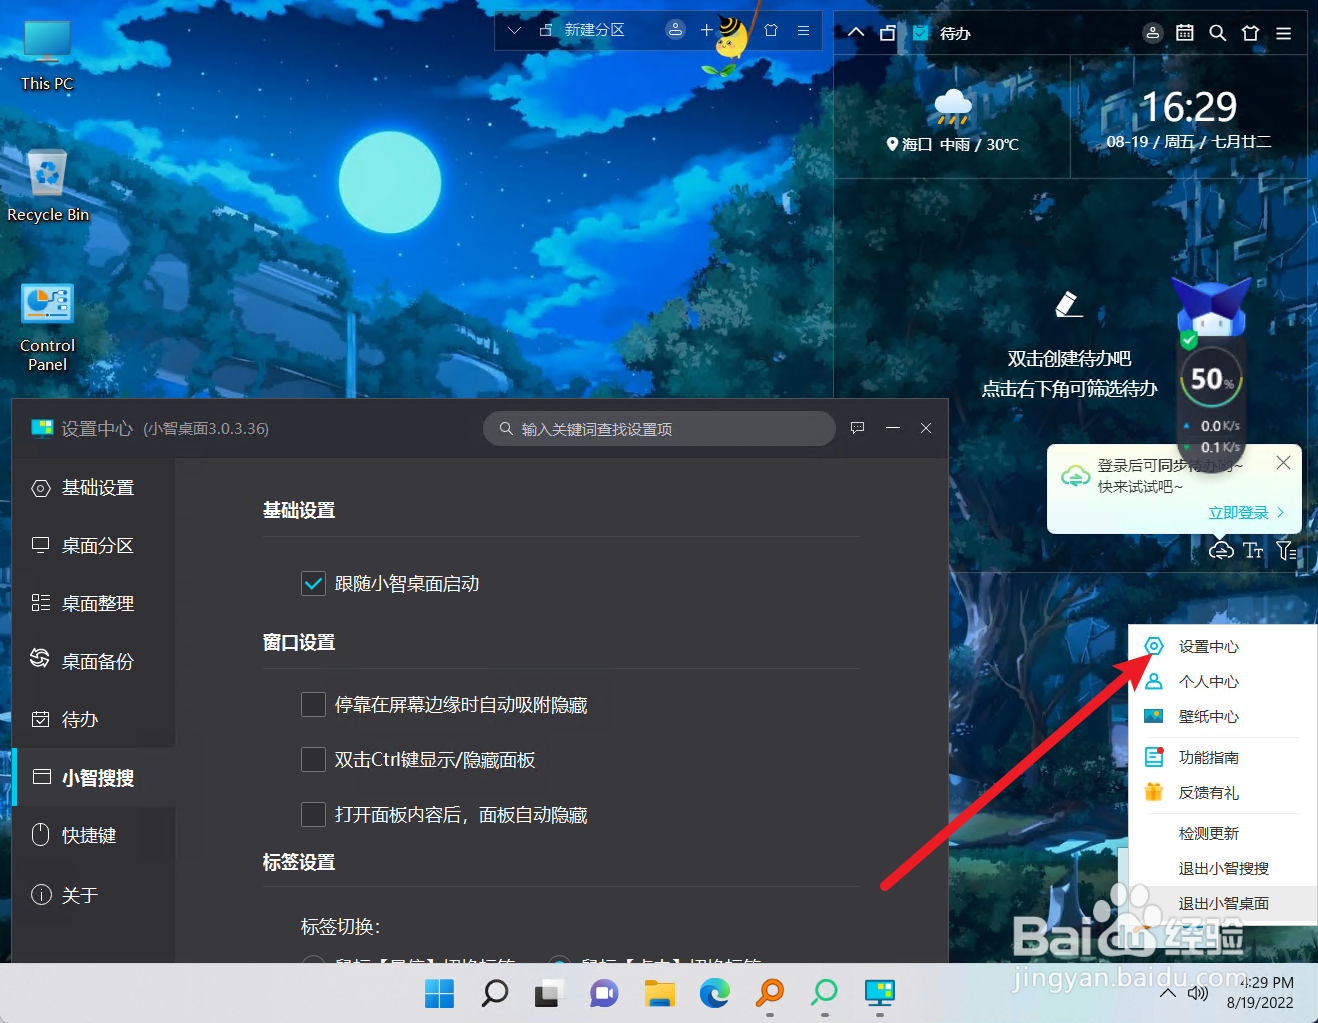Screen dimensions: 1318x1023
Task: Minimize the 设置中心 window
Action: coord(893,428)
